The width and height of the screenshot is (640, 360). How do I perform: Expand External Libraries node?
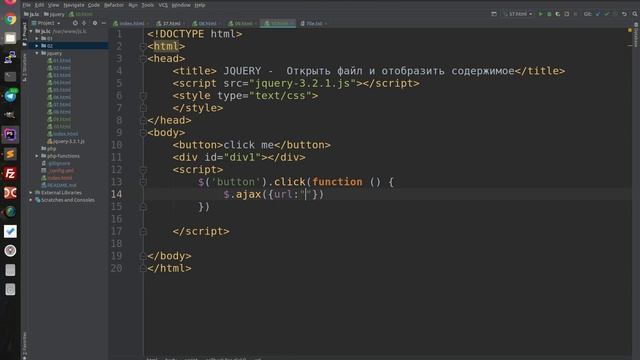coord(31,193)
